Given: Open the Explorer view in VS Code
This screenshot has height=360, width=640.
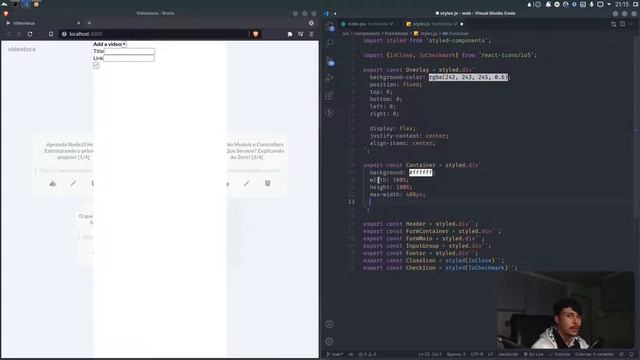Looking at the screenshot, I should pyautogui.click(x=330, y=27).
